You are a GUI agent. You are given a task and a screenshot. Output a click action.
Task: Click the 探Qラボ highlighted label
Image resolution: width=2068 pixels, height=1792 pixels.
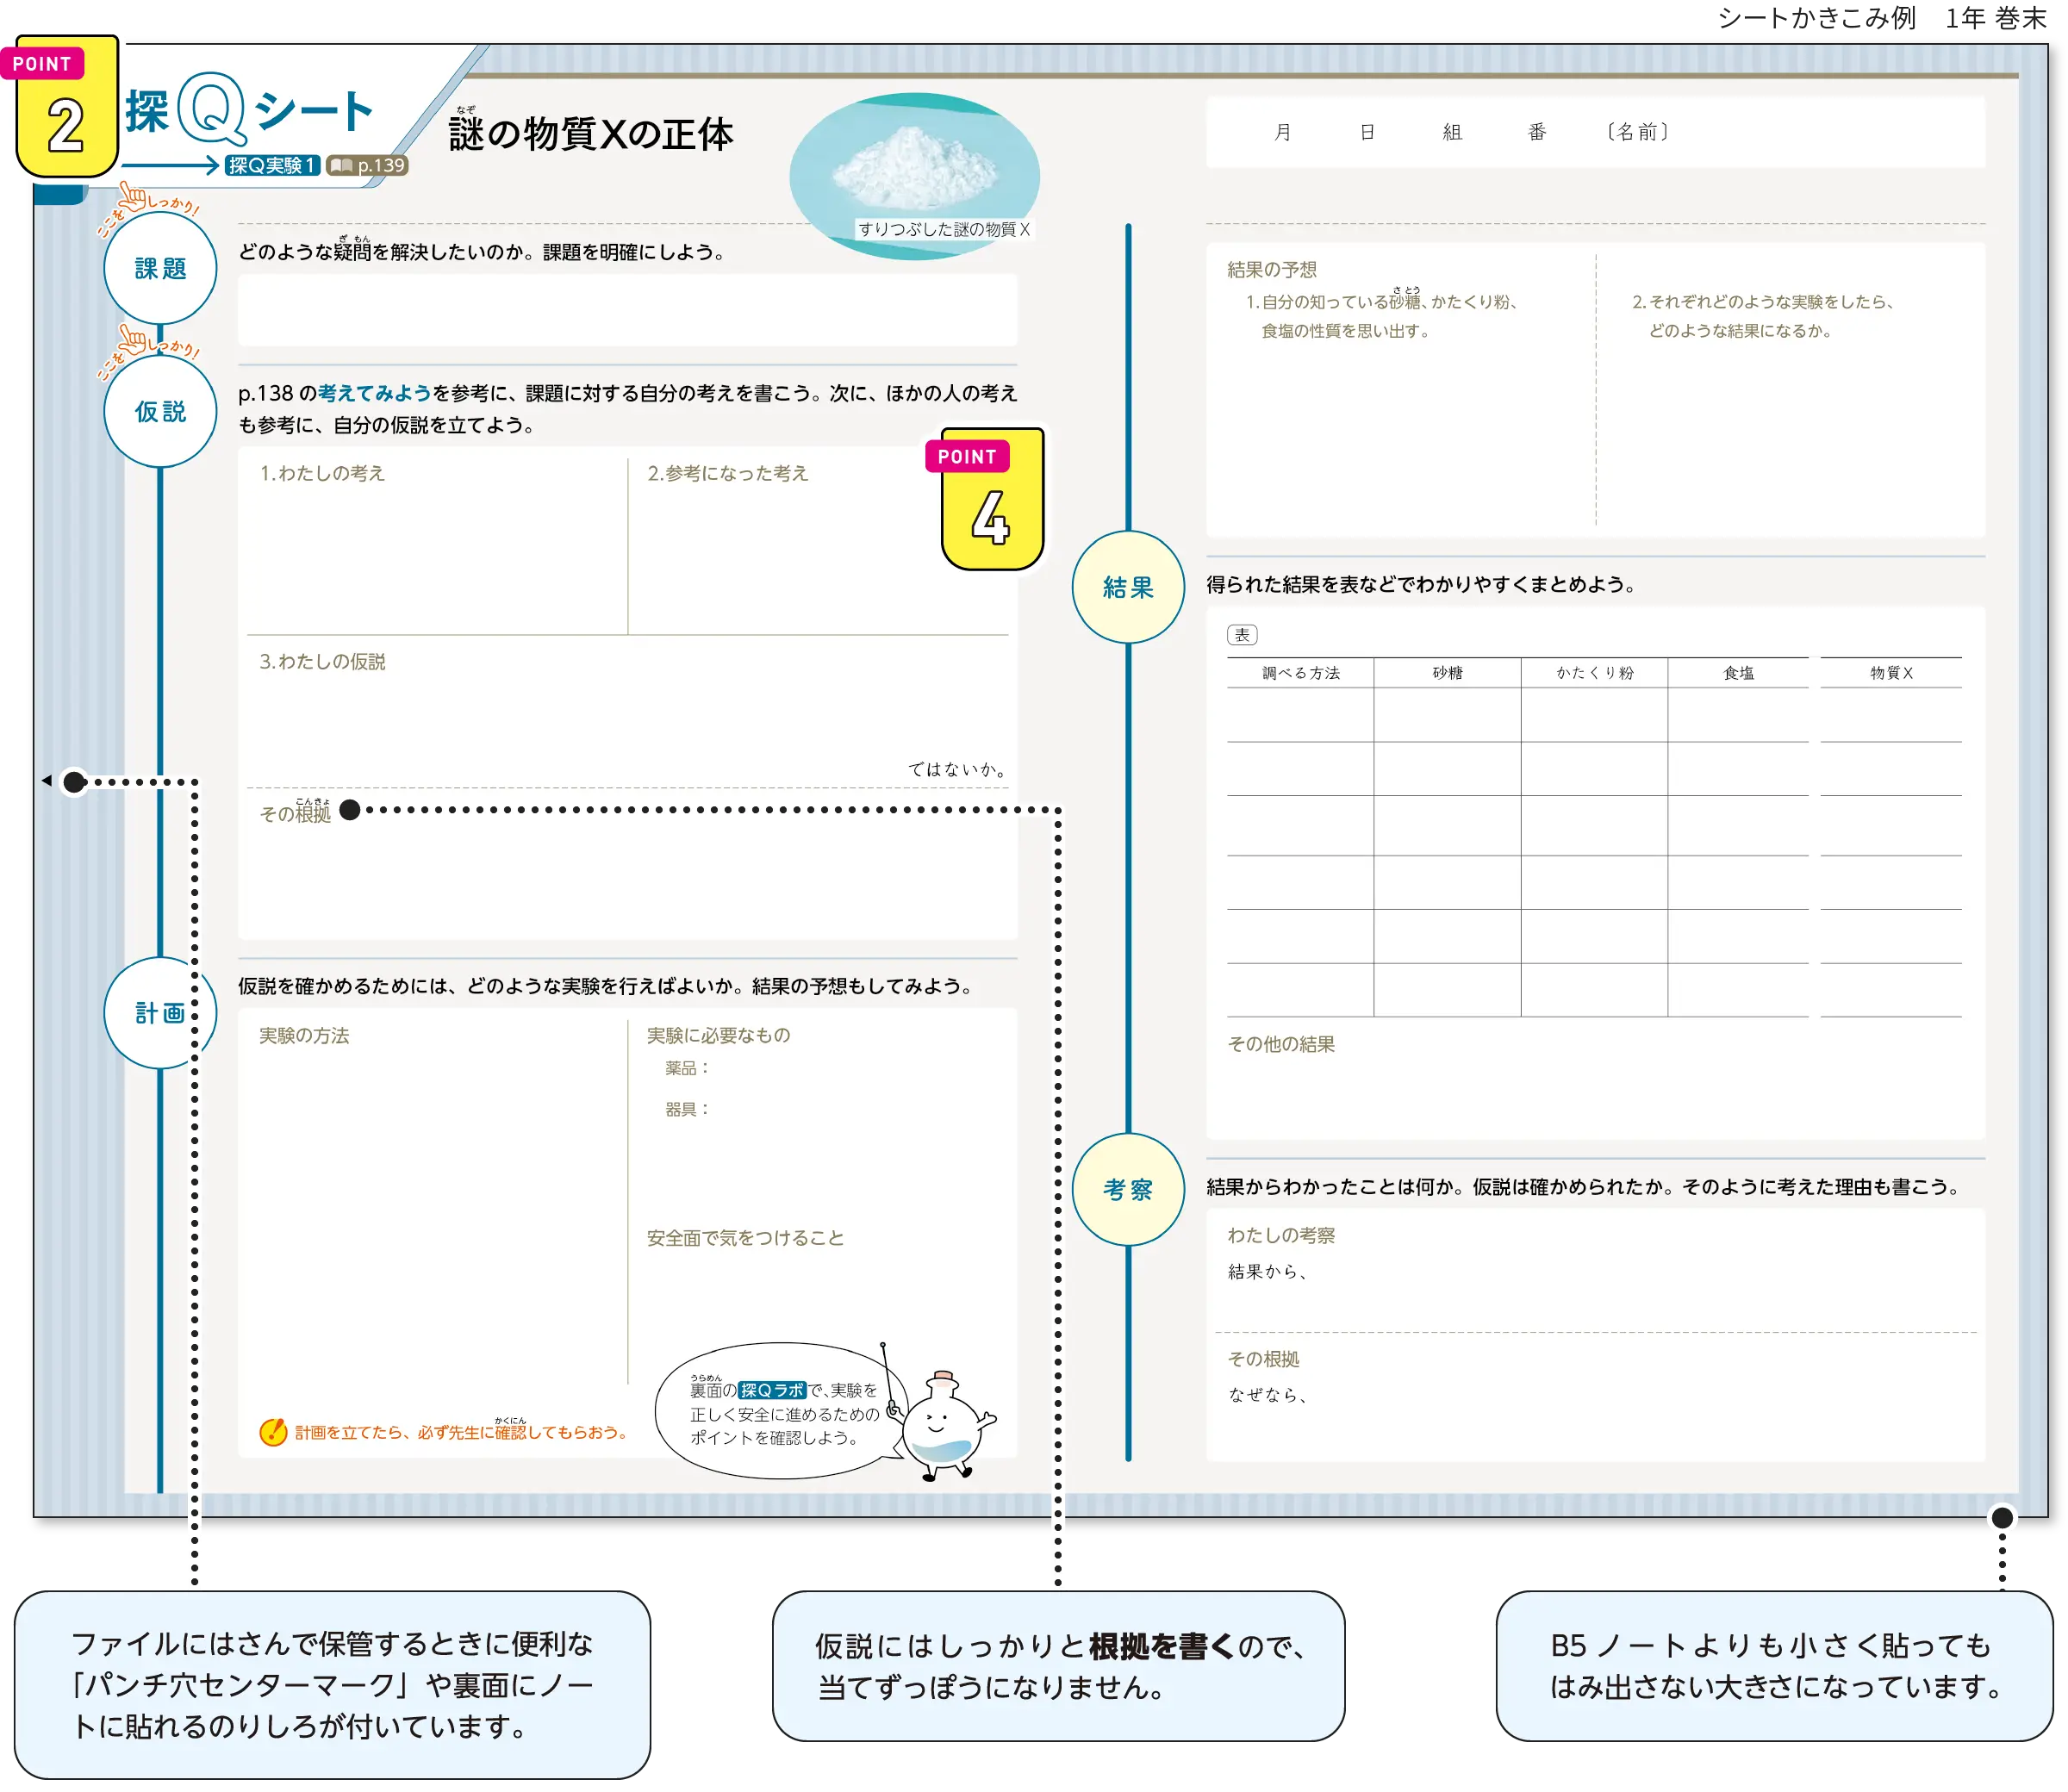point(771,1390)
